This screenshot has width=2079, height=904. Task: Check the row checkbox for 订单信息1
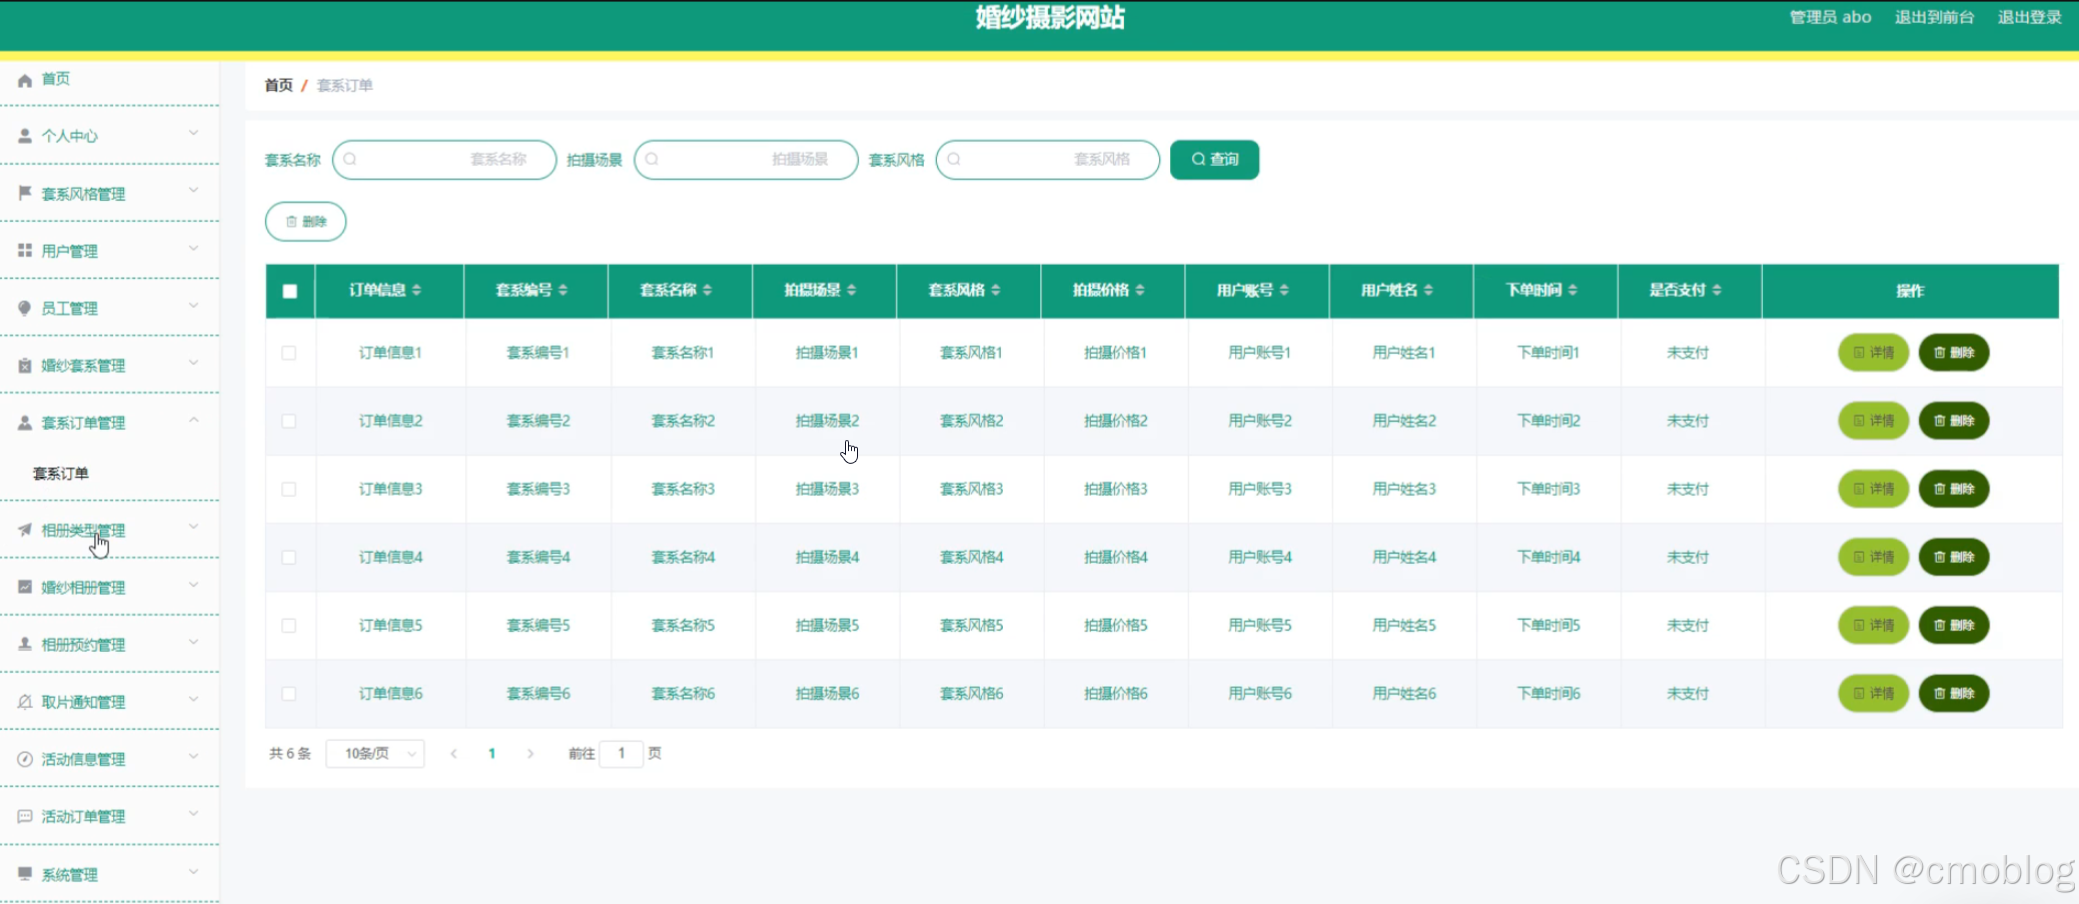[x=289, y=353]
